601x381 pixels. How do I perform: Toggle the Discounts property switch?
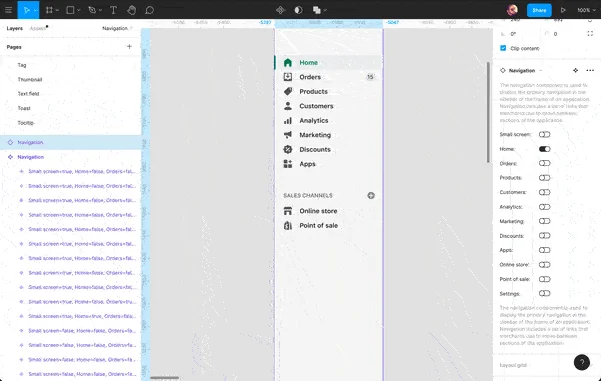[x=544, y=235]
